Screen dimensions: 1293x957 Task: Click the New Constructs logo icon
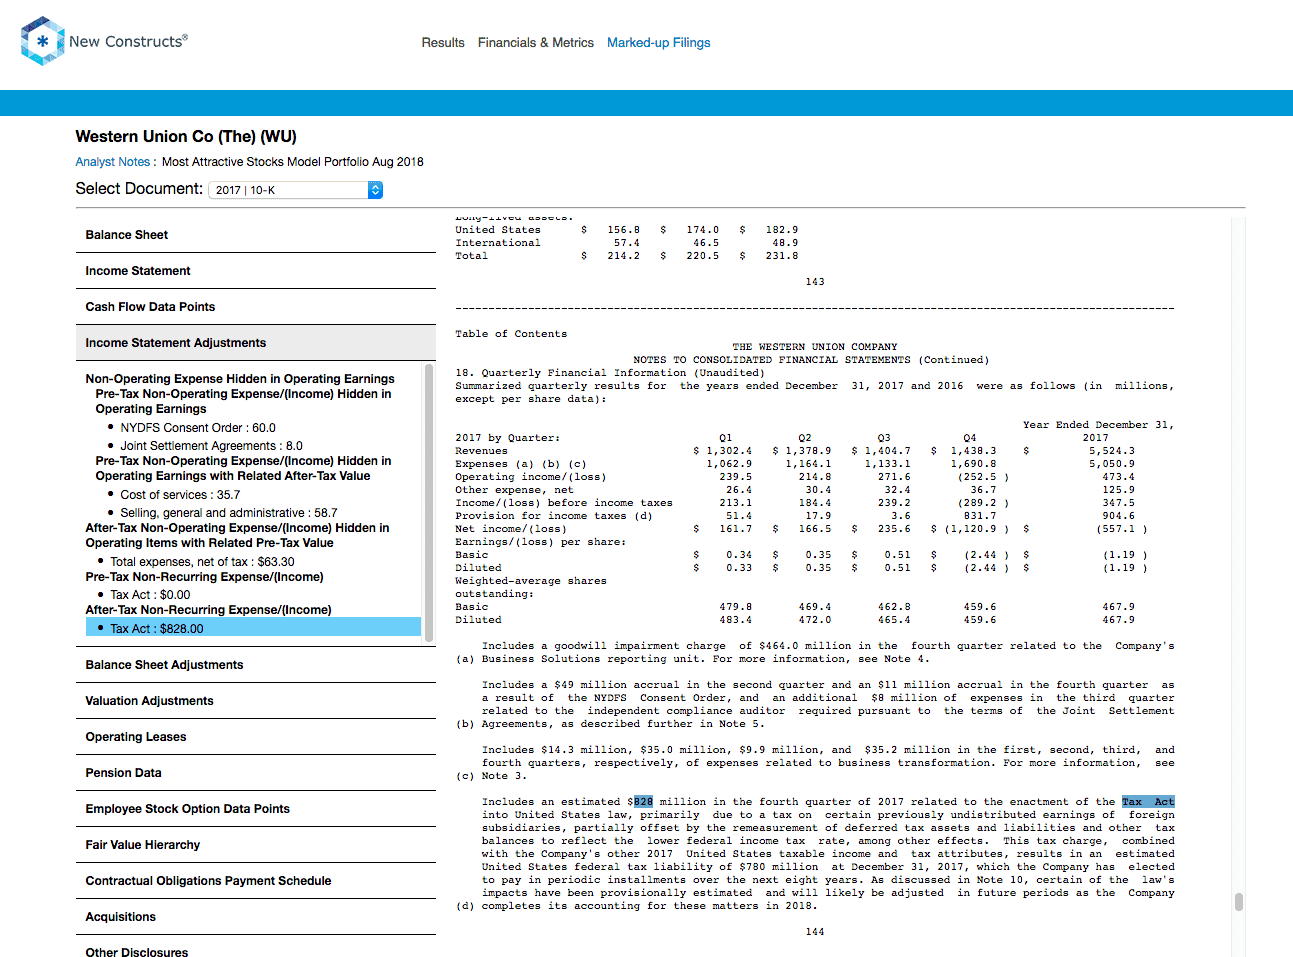[x=42, y=41]
